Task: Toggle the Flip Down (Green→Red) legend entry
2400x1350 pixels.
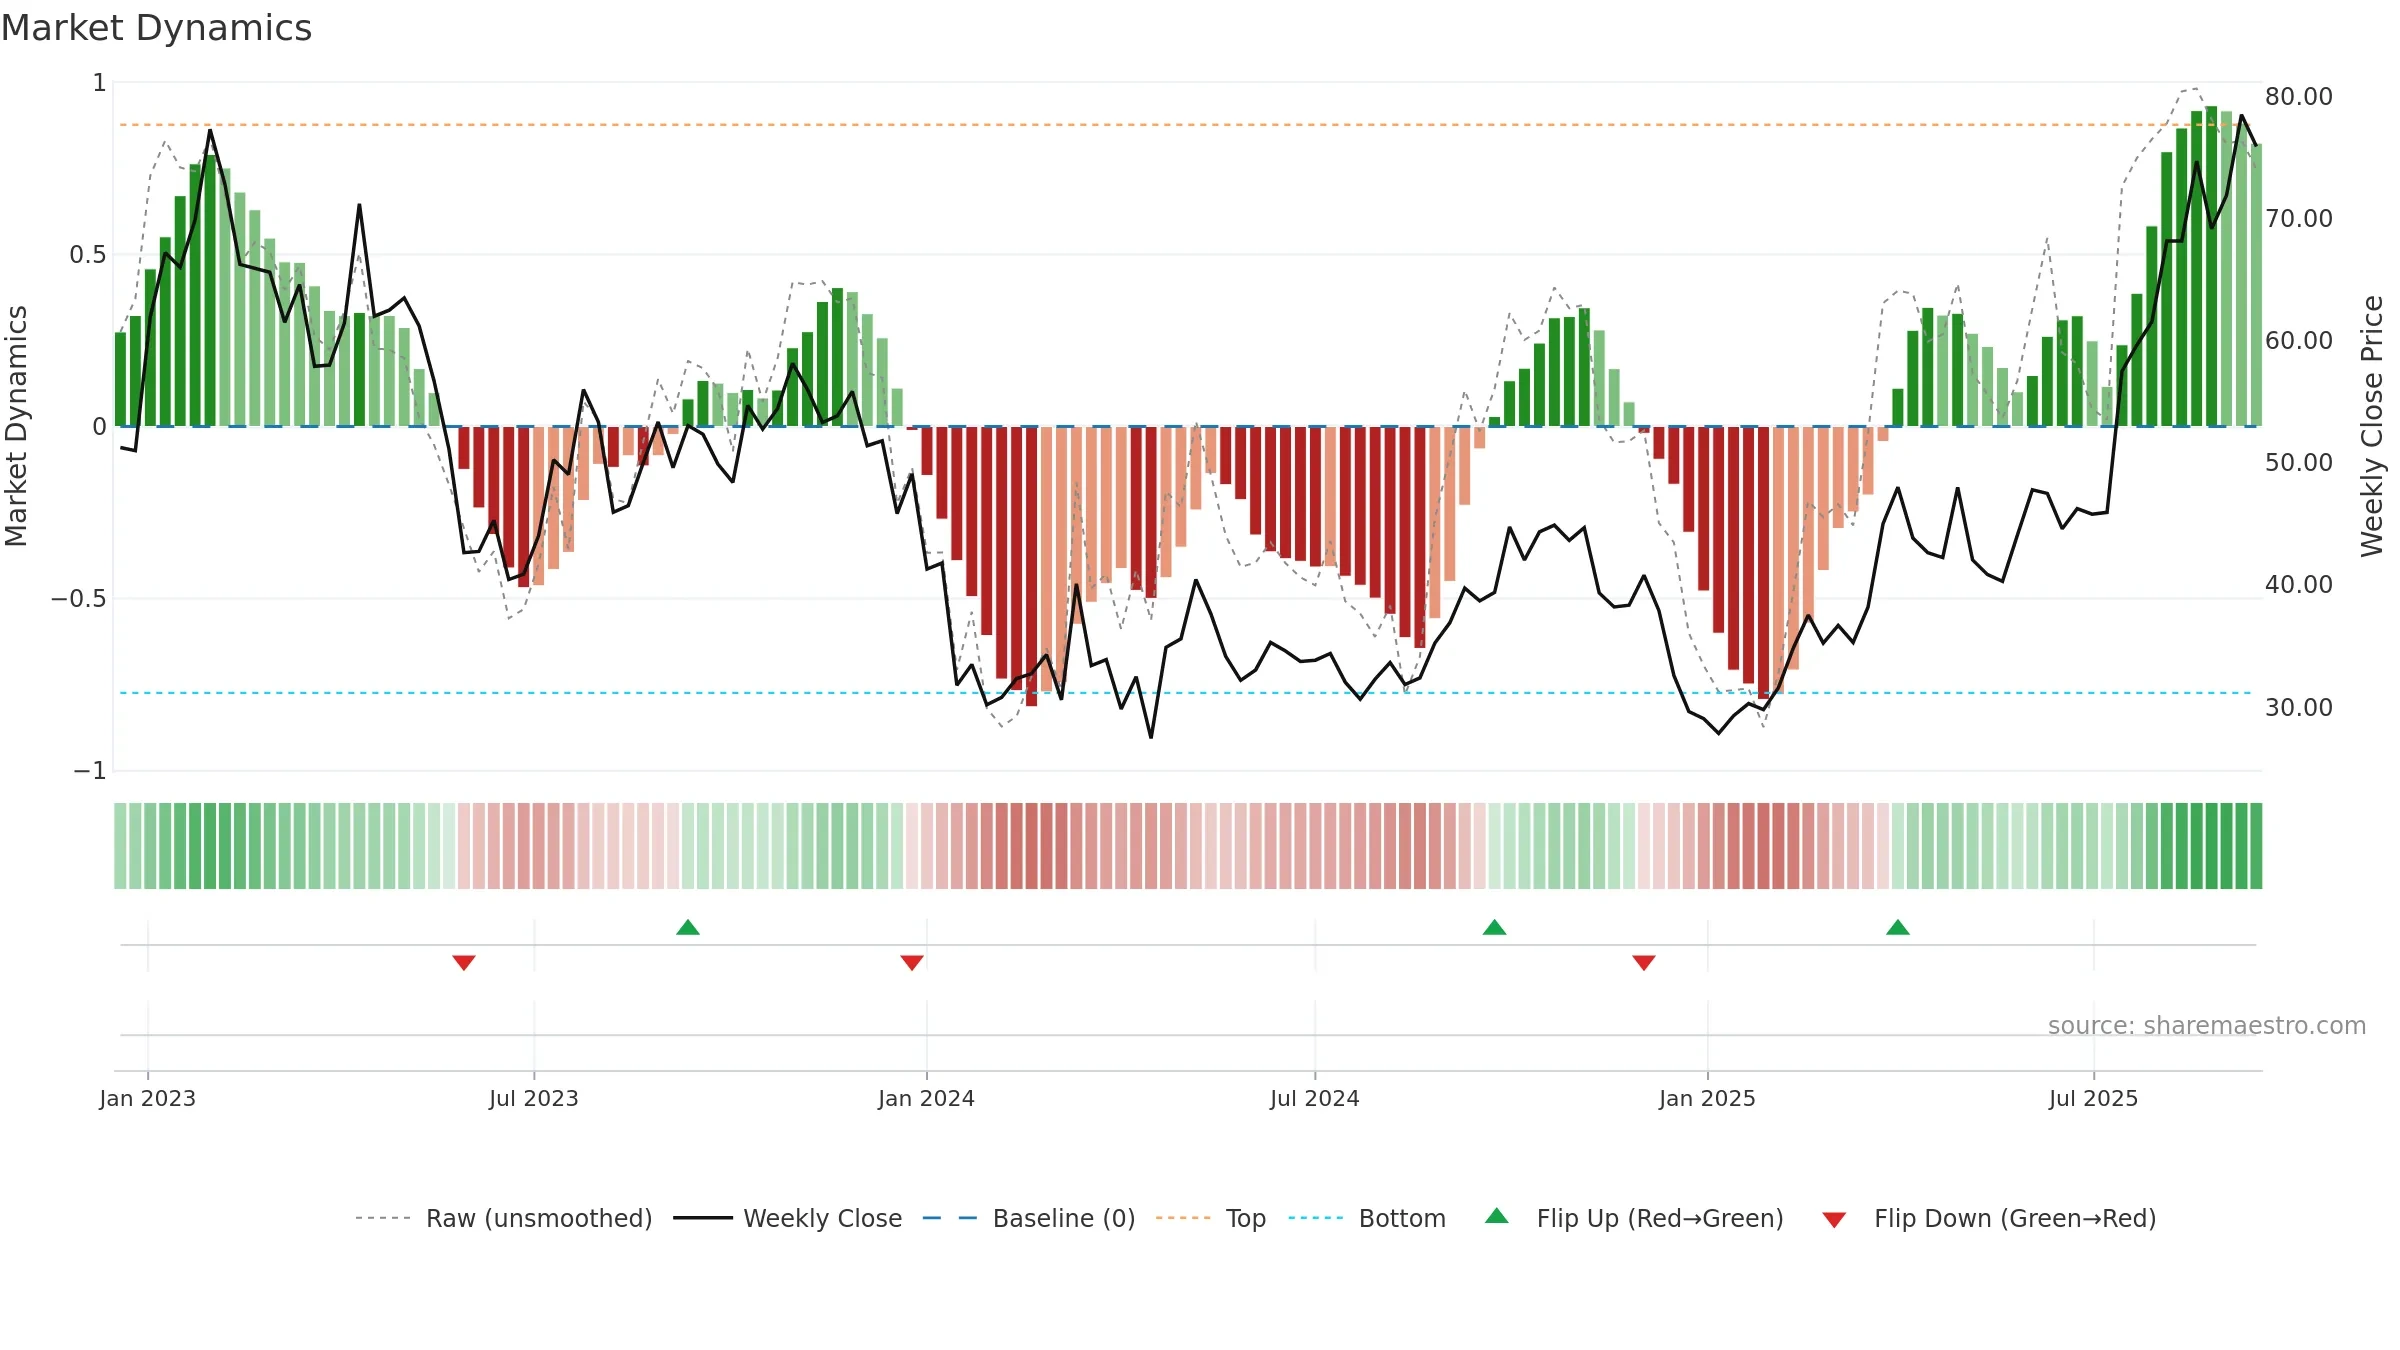Action: pyautogui.click(x=1988, y=1218)
